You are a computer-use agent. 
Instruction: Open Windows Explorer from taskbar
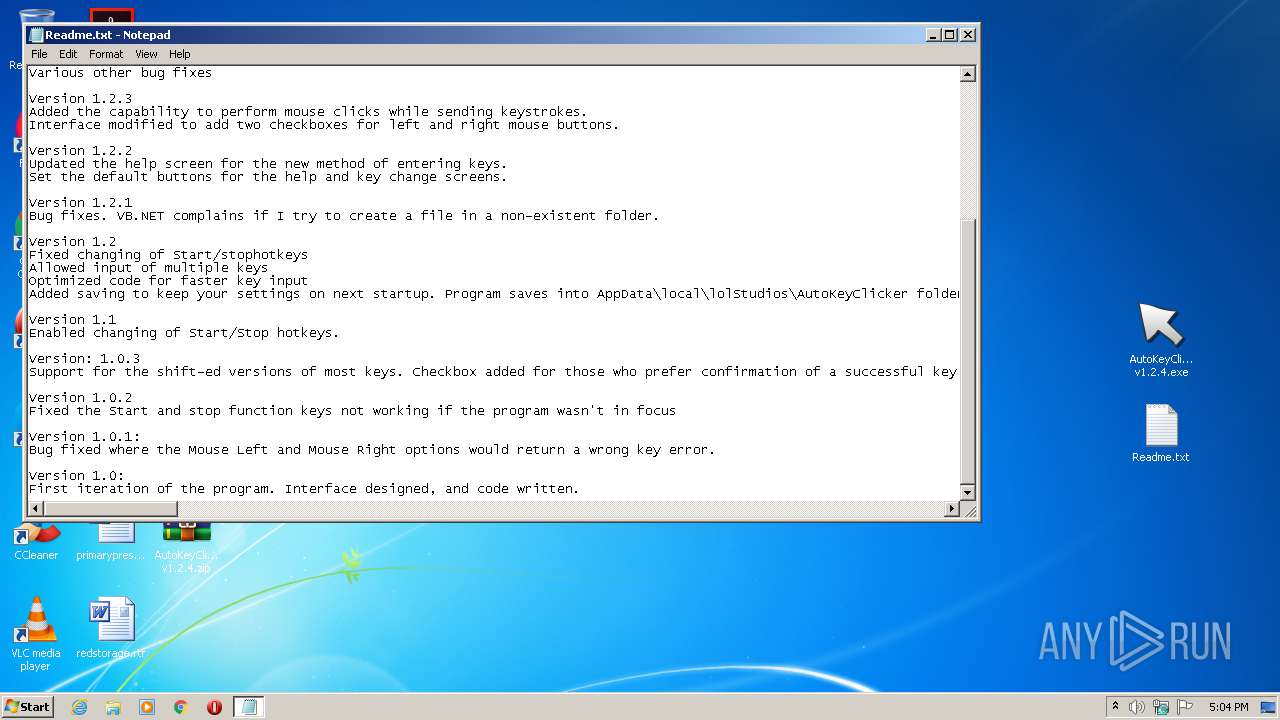113,707
